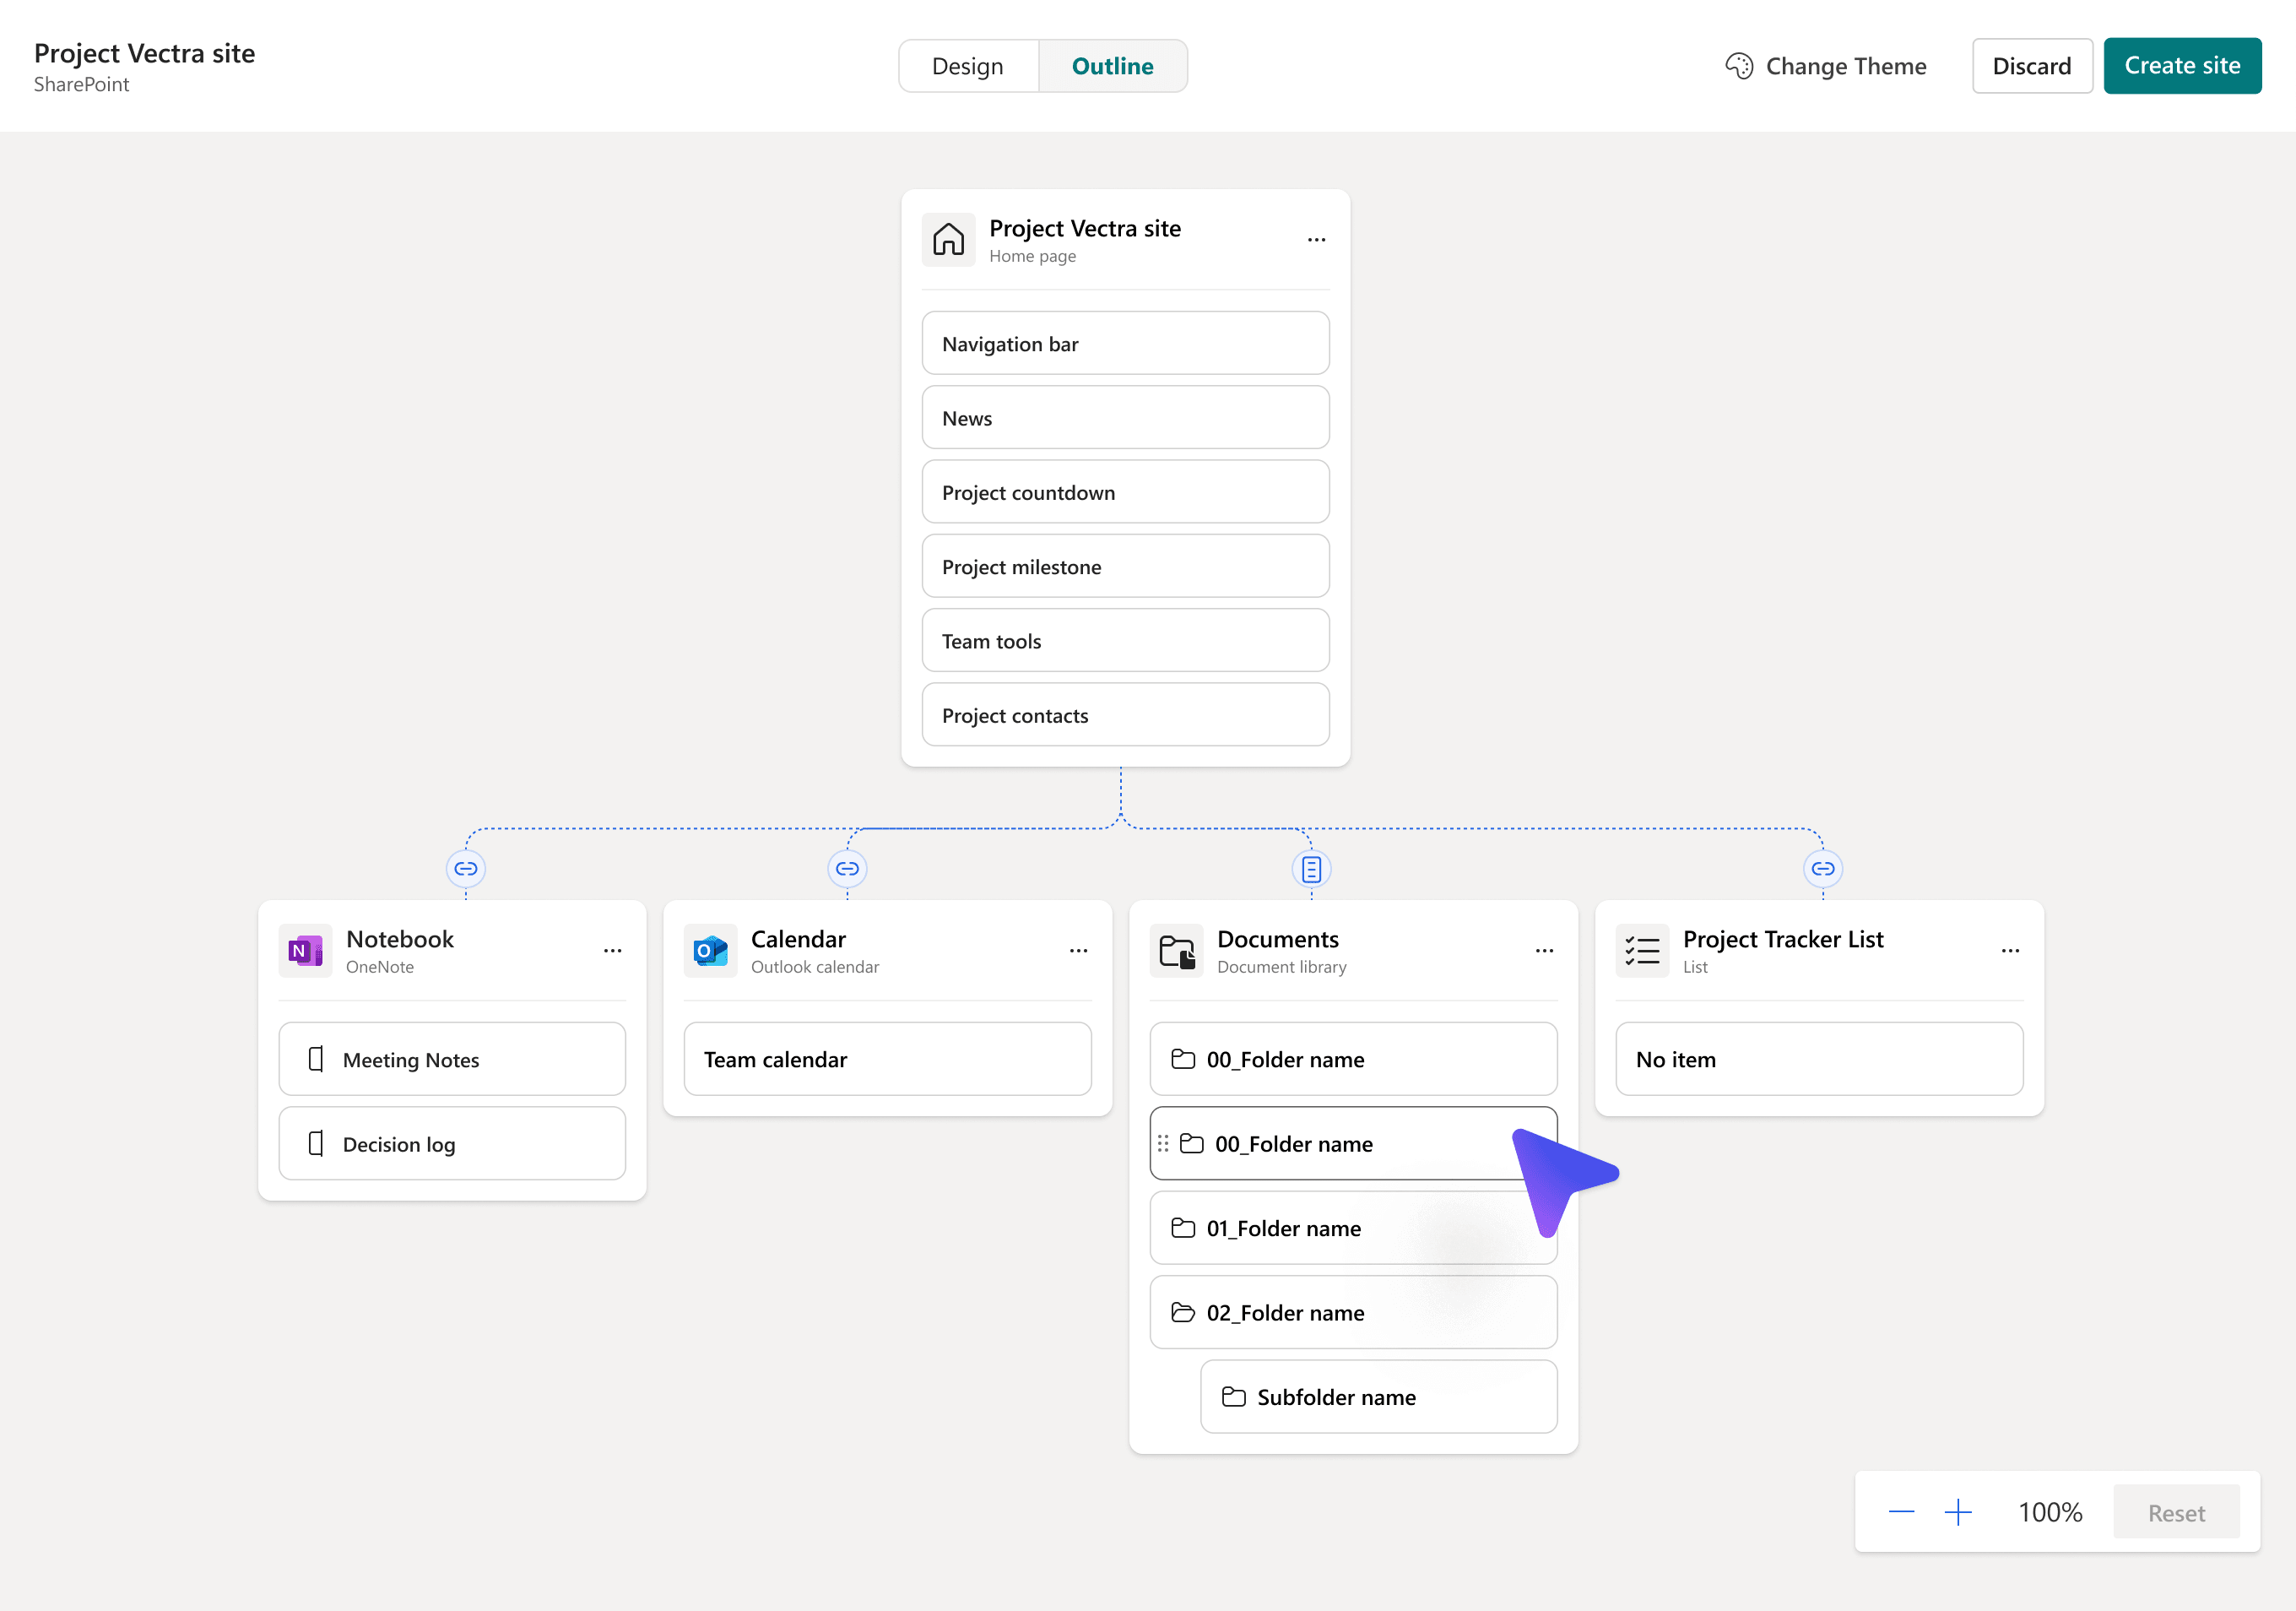Click the link connector above Notebook
2296x1611 pixels.
(466, 869)
